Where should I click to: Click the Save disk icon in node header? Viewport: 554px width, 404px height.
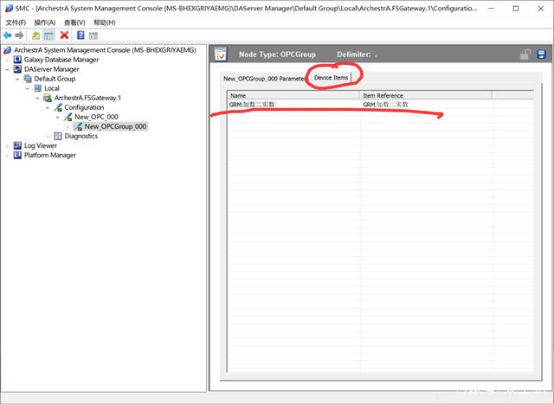pos(541,54)
